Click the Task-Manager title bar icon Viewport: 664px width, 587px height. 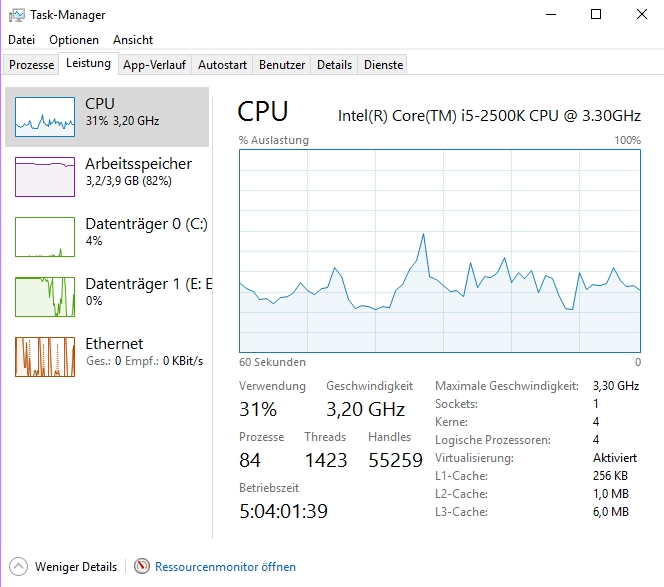pos(16,15)
